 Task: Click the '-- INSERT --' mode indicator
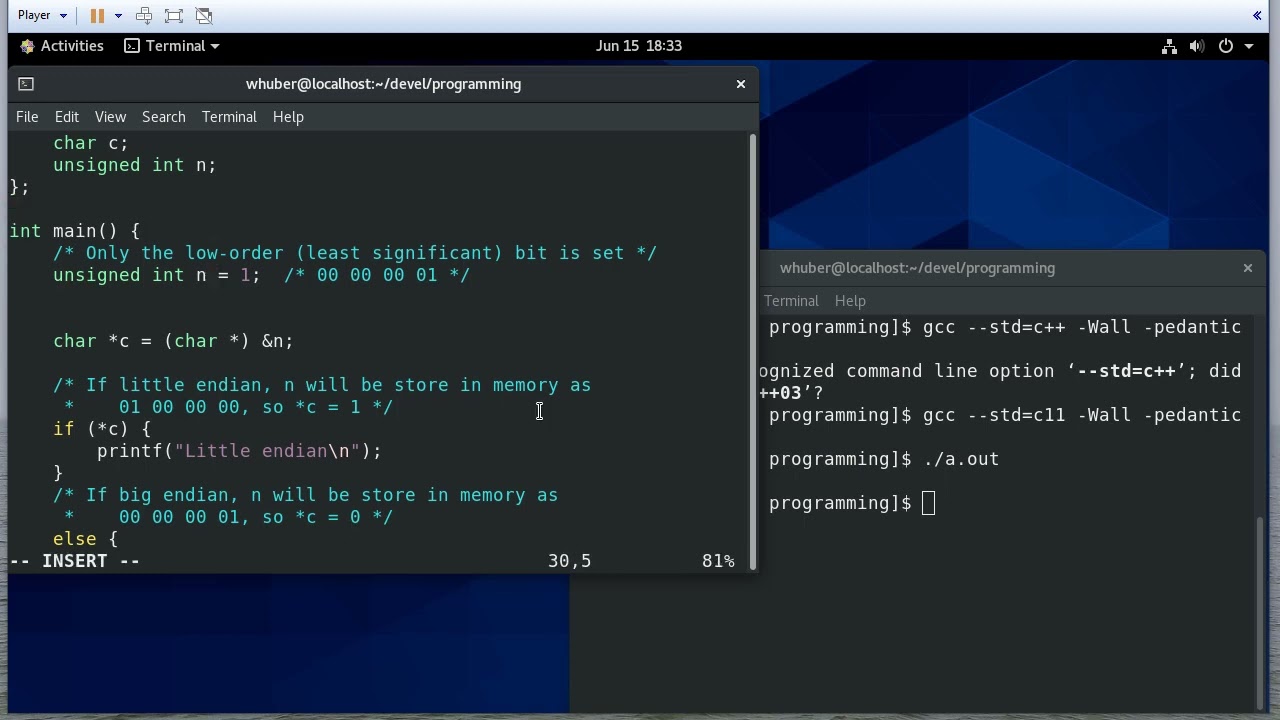click(x=75, y=561)
